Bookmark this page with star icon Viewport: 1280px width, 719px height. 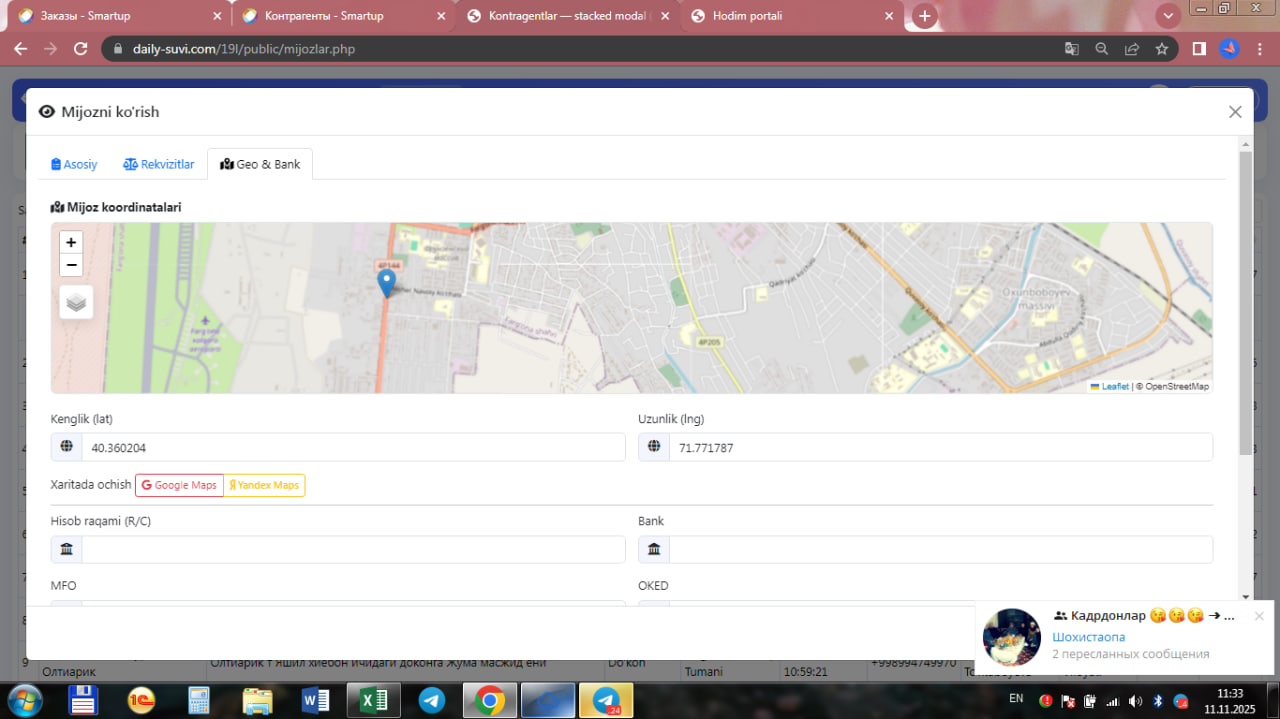pyautogui.click(x=1162, y=48)
